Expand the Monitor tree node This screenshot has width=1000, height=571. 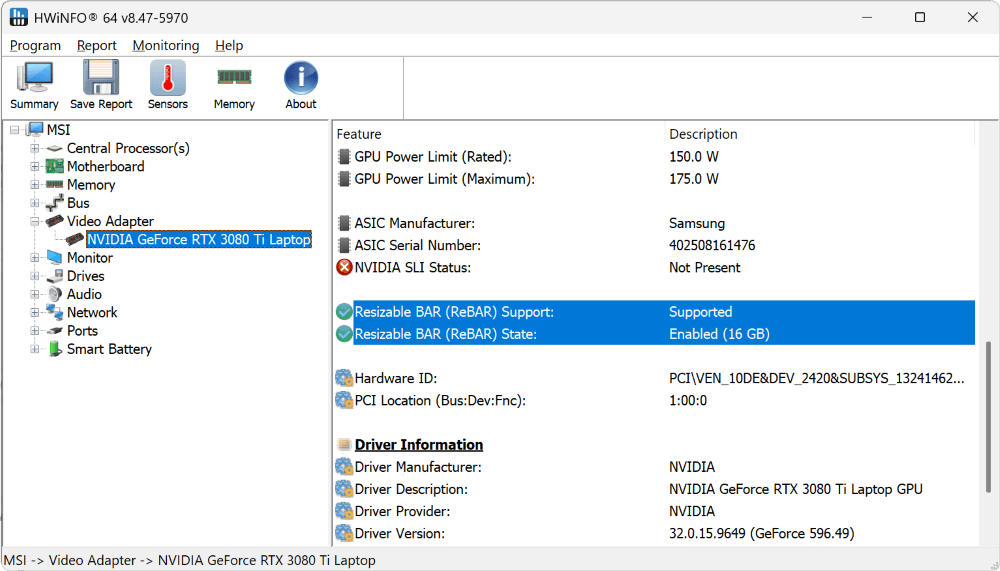[x=35, y=258]
